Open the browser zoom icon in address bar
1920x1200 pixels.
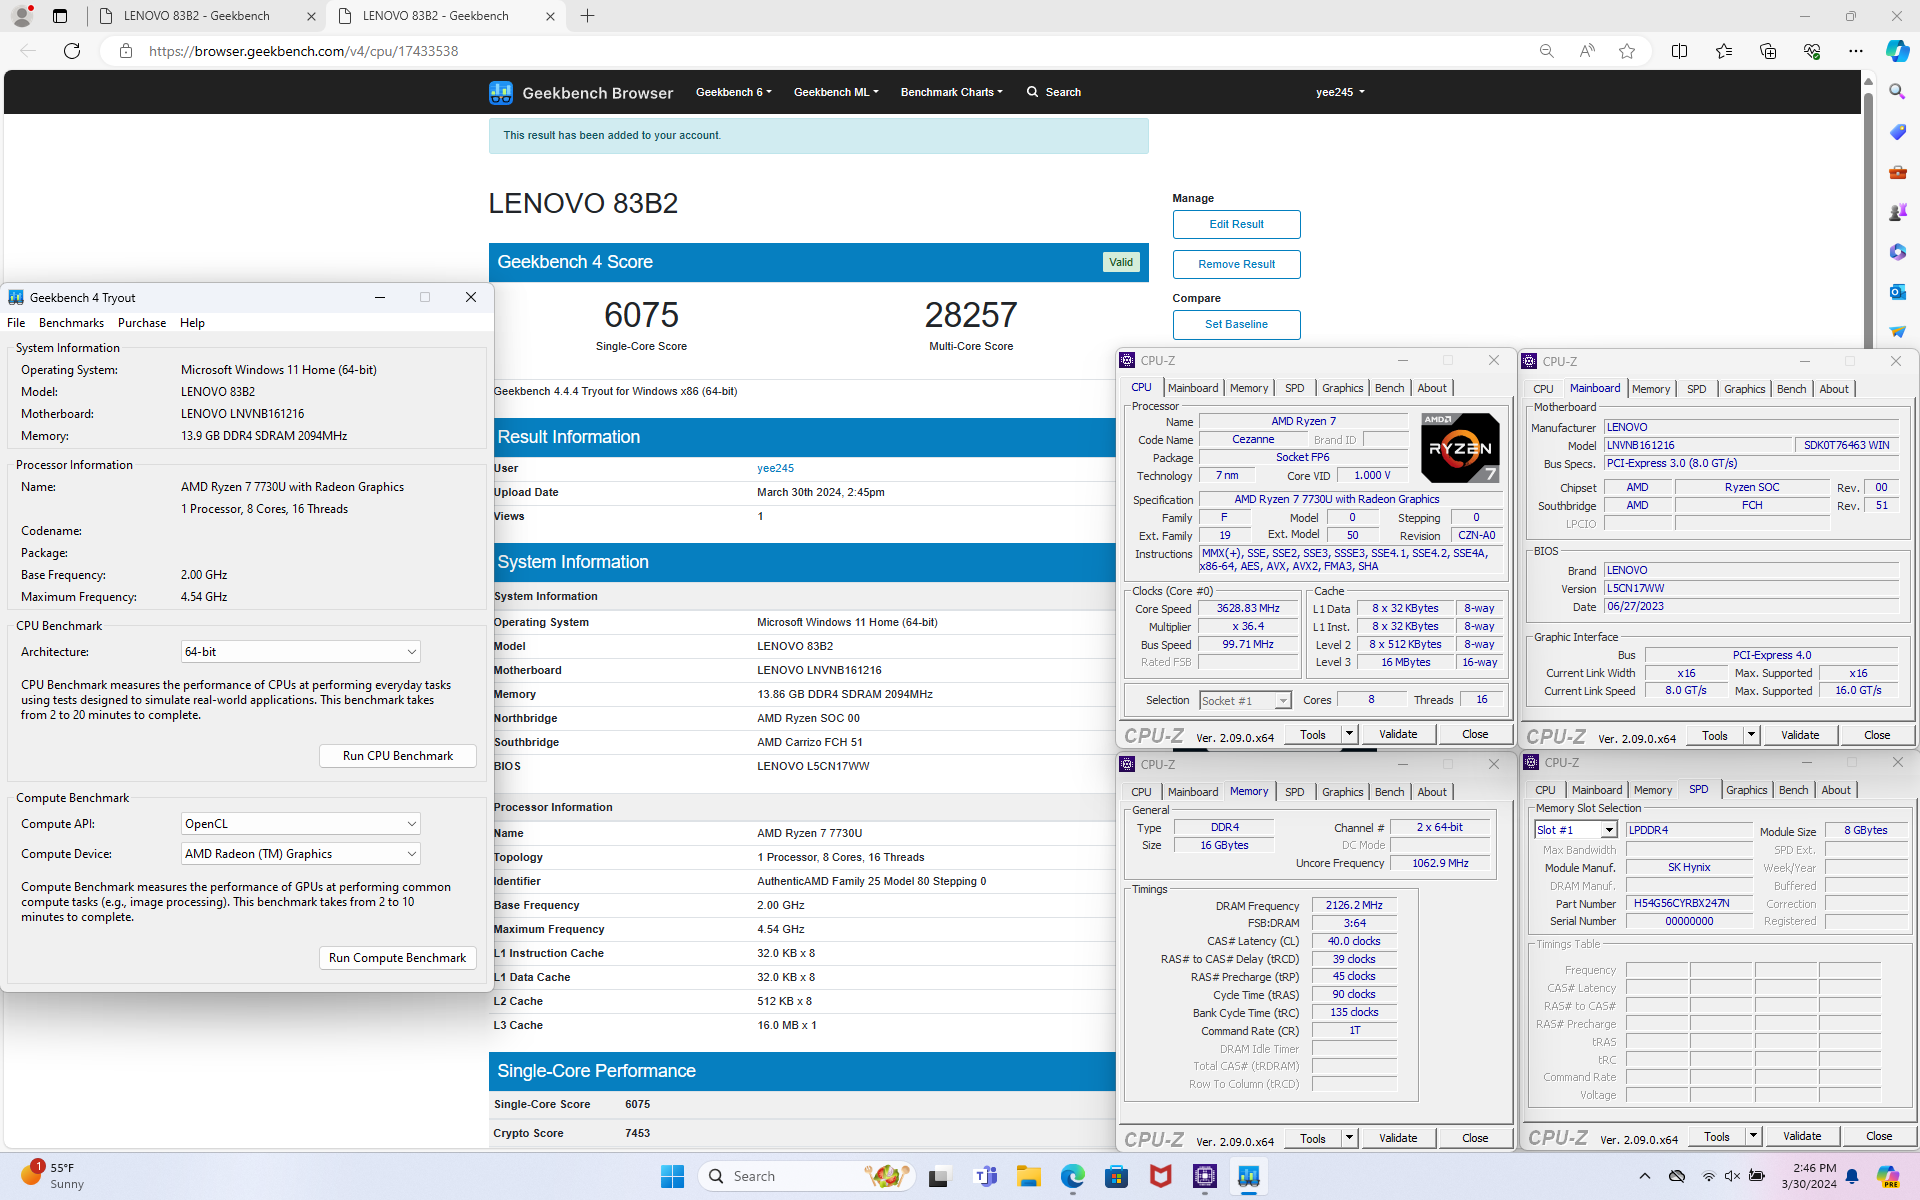click(x=1546, y=51)
